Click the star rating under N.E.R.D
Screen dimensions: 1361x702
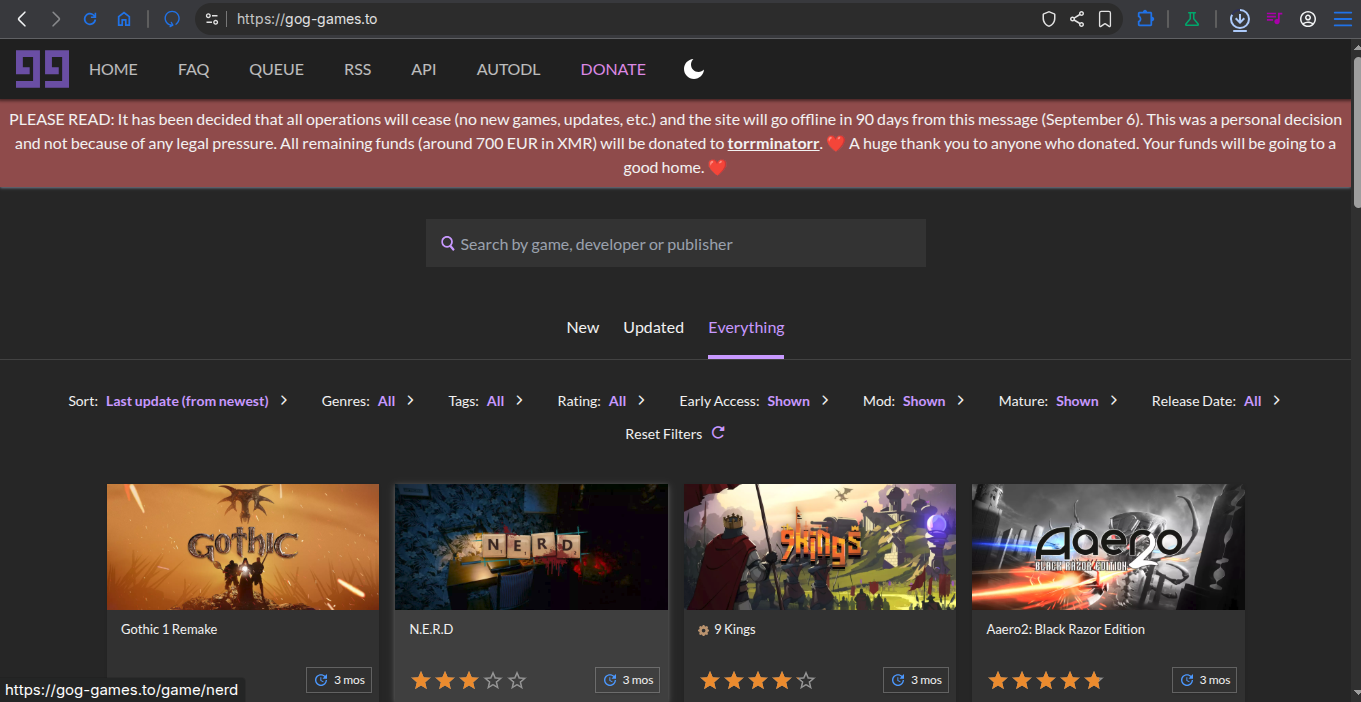pyautogui.click(x=468, y=681)
